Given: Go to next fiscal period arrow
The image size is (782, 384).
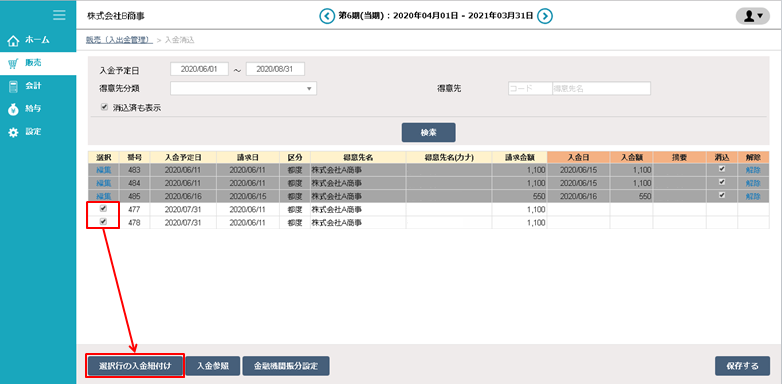Looking at the screenshot, I should click(x=546, y=16).
